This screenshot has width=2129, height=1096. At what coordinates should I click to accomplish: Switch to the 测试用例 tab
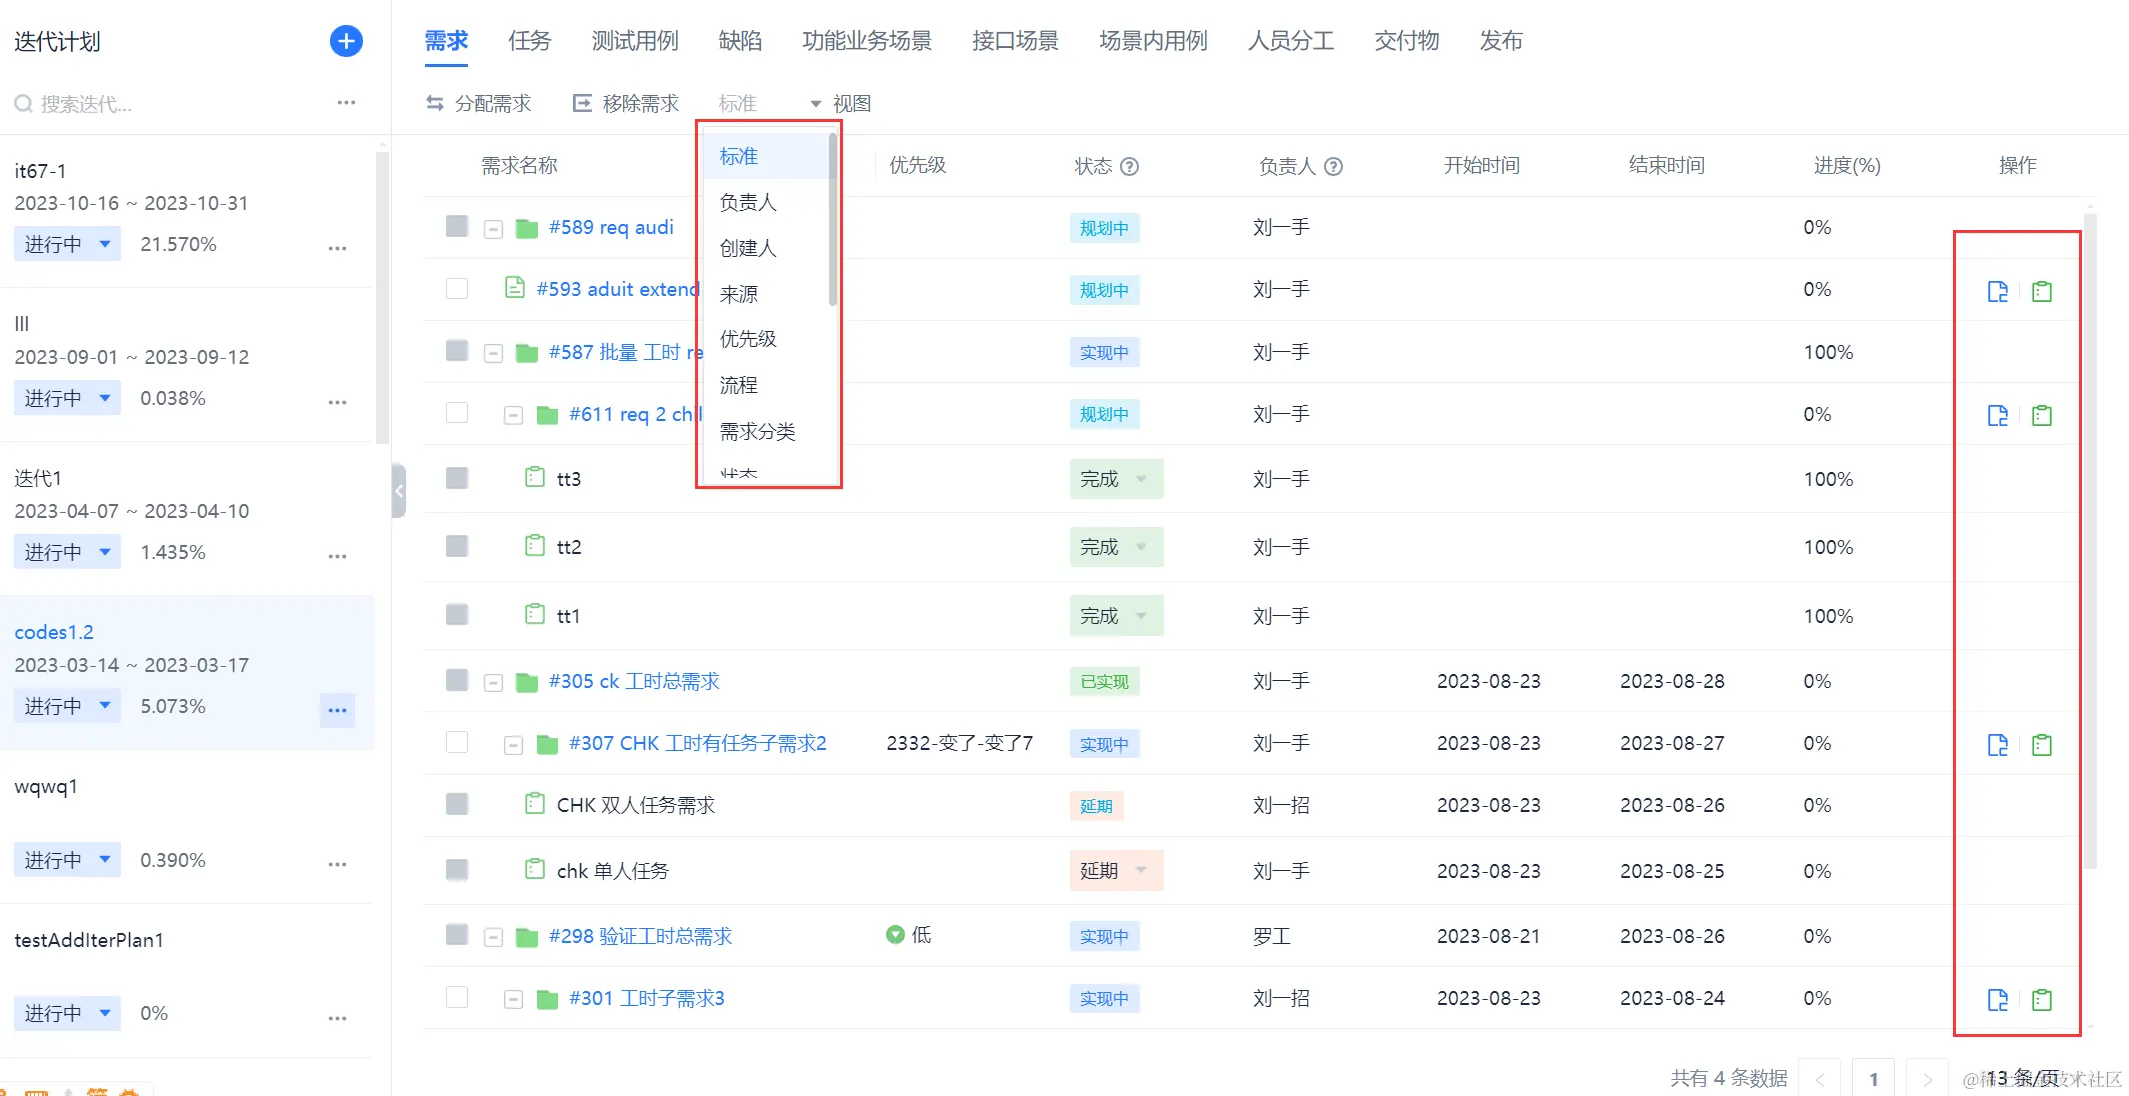tap(634, 41)
